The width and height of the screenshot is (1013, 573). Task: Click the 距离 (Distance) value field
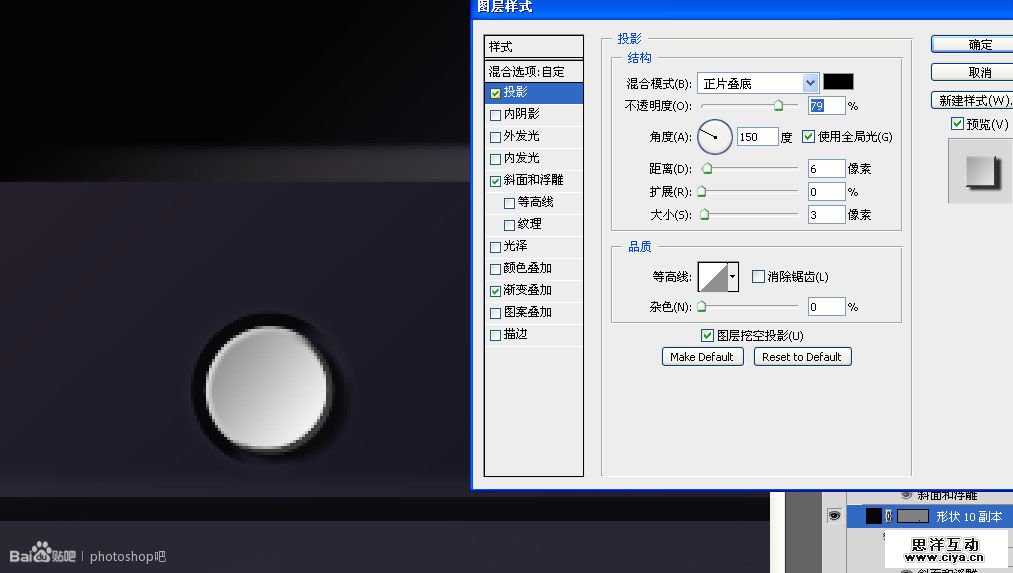[826, 169]
